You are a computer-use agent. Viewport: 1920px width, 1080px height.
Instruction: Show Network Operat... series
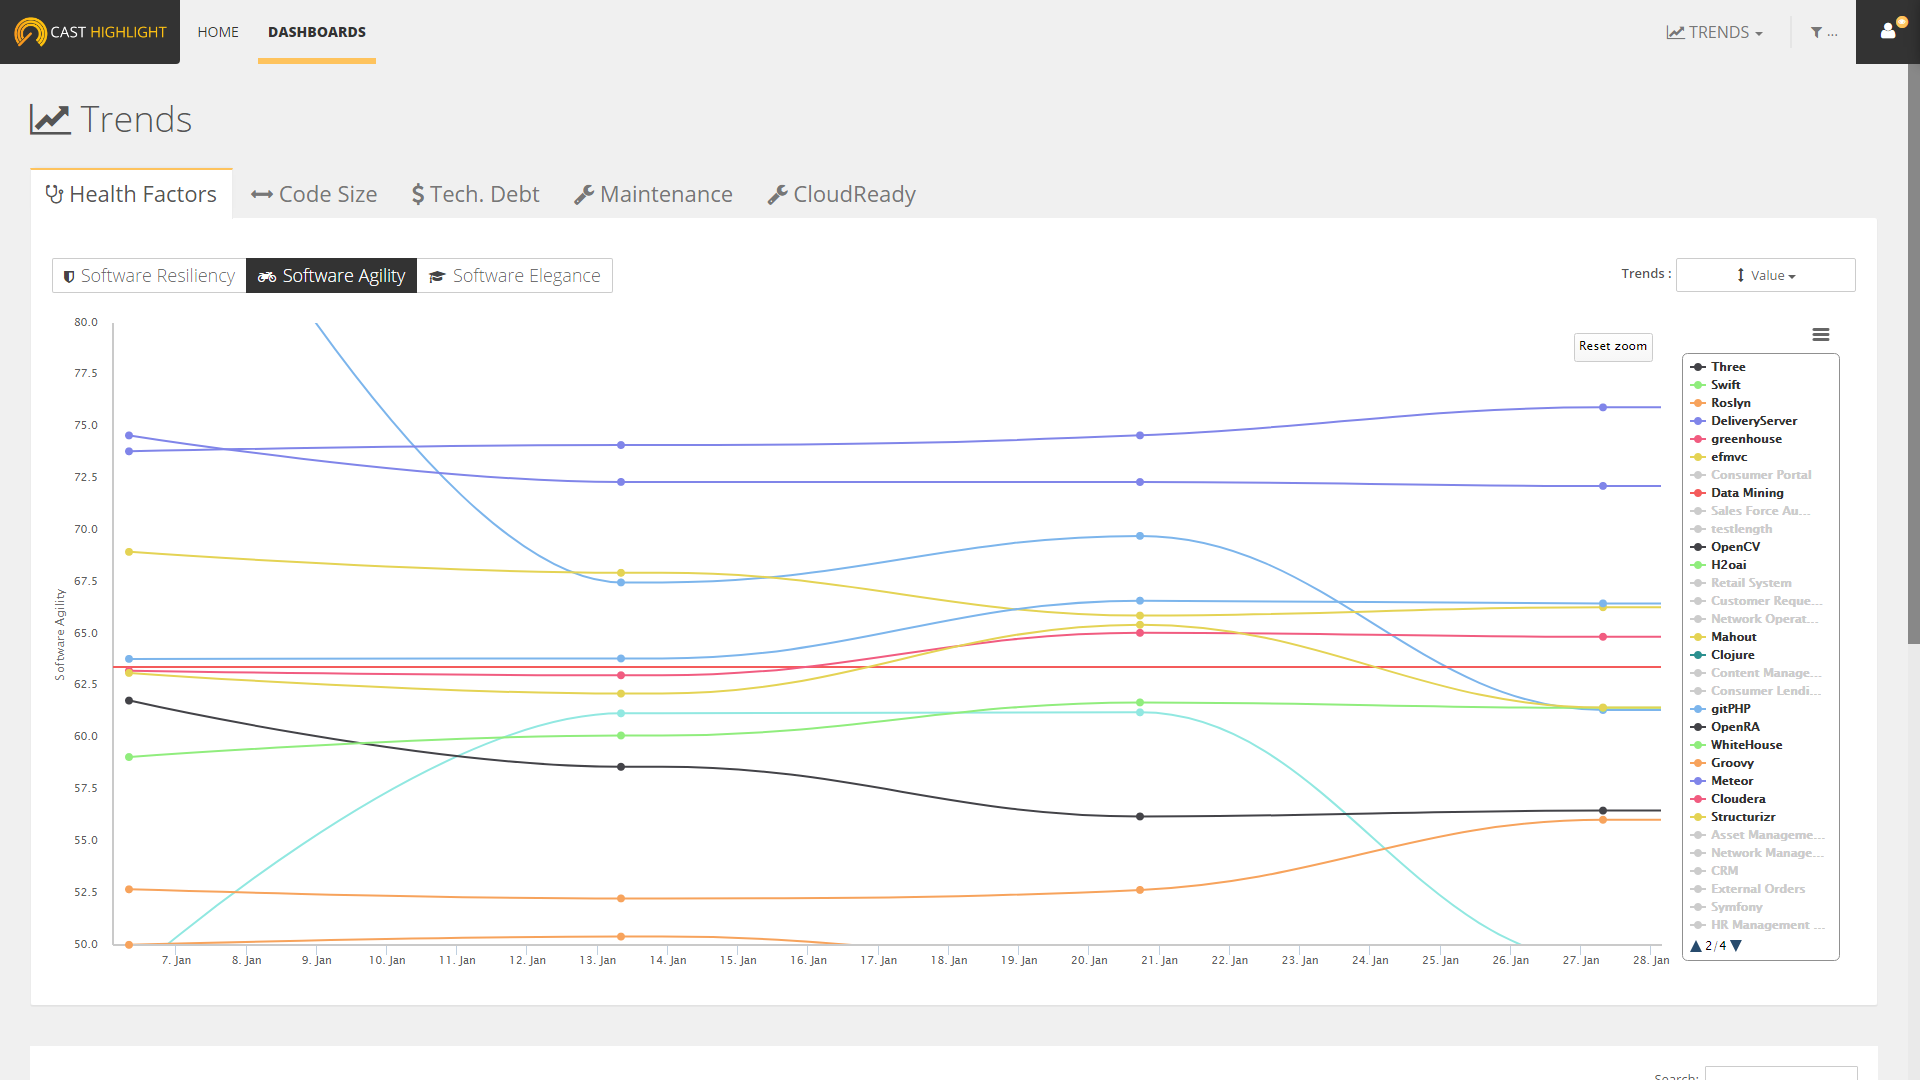(1755, 619)
